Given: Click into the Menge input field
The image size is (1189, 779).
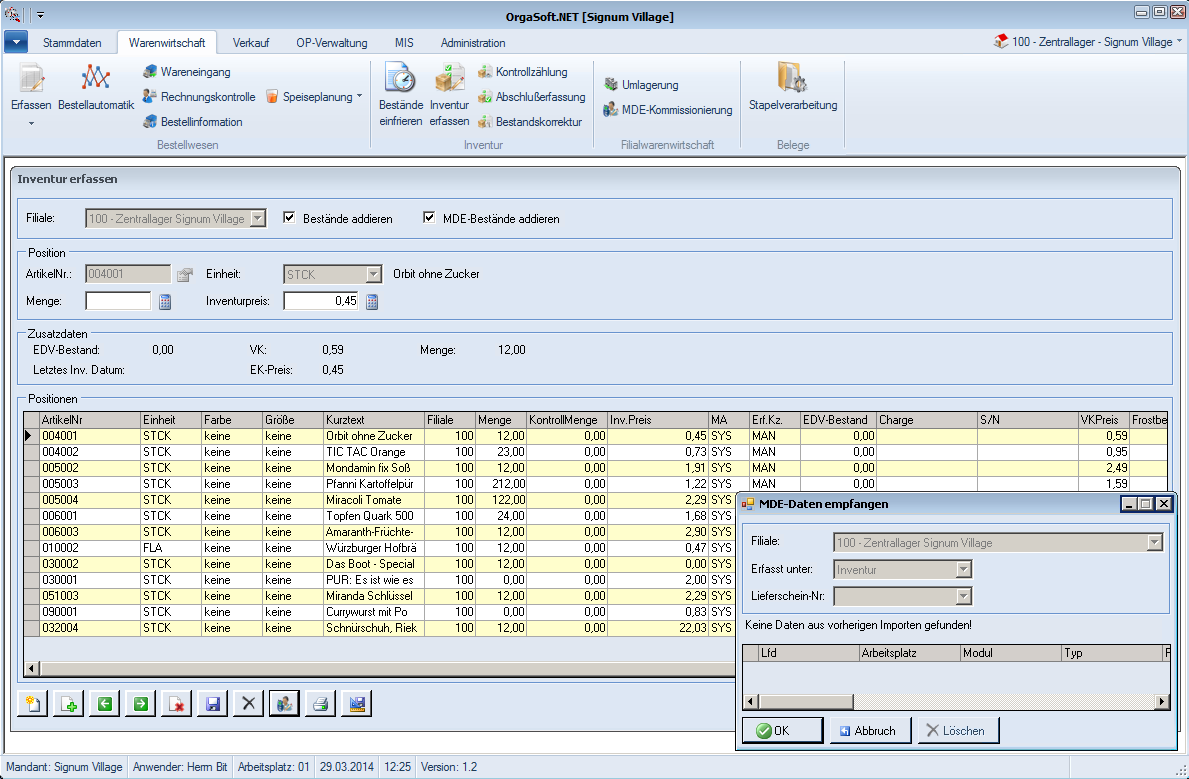Looking at the screenshot, I should [118, 301].
